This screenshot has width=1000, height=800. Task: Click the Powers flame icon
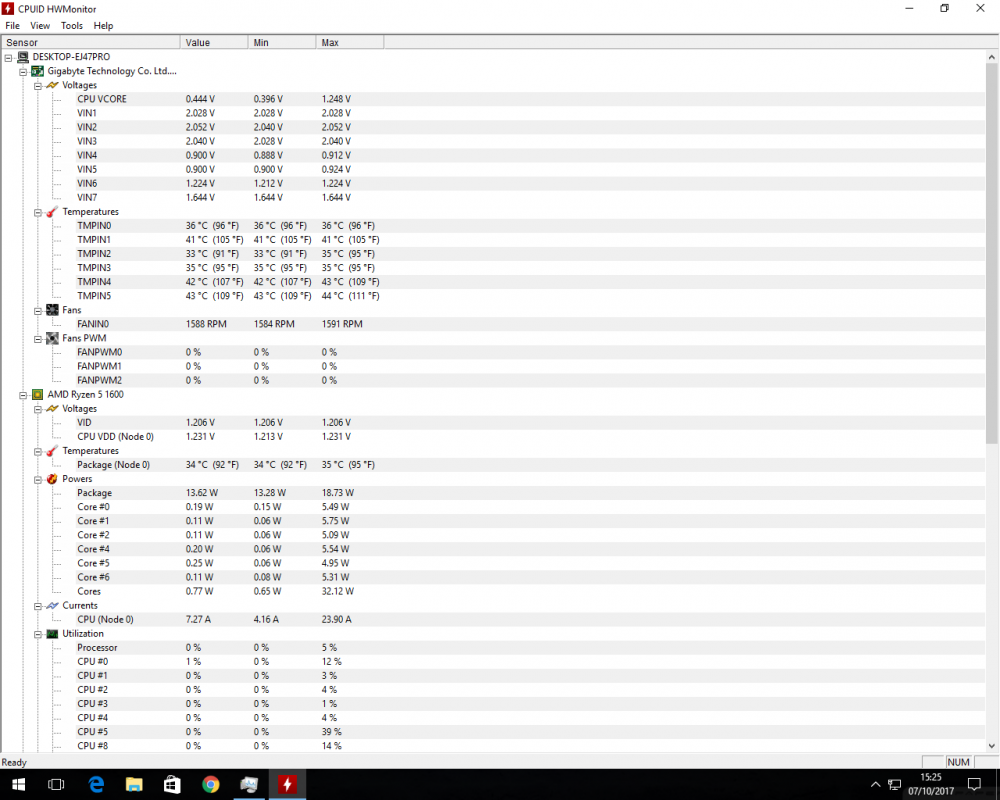click(x=52, y=479)
